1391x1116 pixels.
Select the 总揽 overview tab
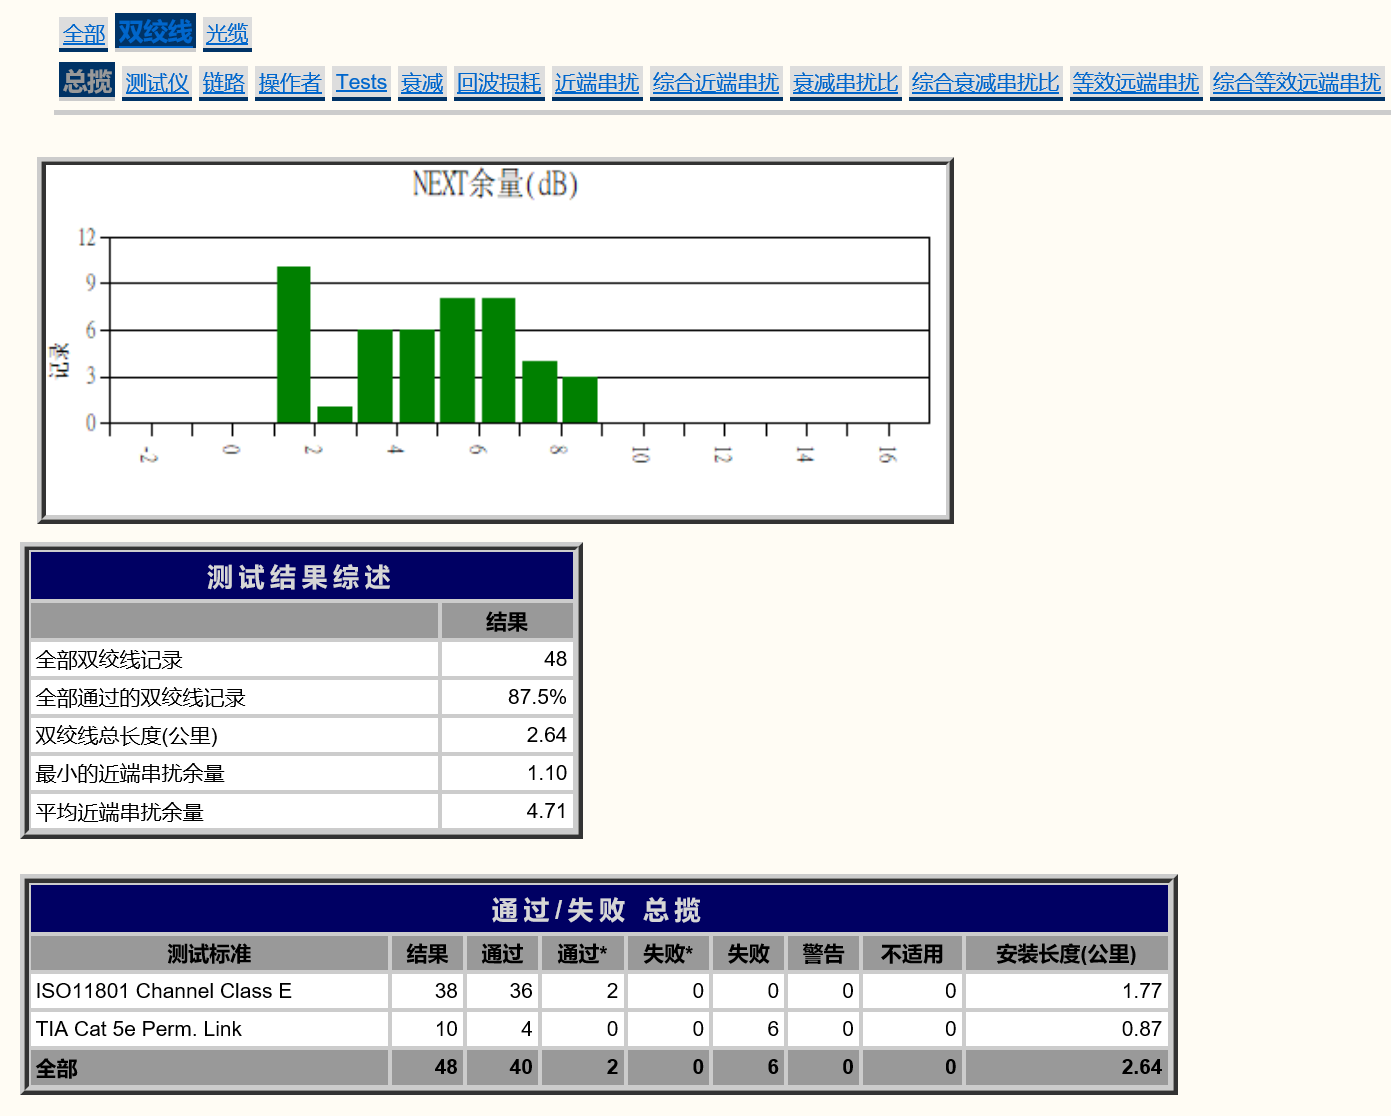[87, 82]
